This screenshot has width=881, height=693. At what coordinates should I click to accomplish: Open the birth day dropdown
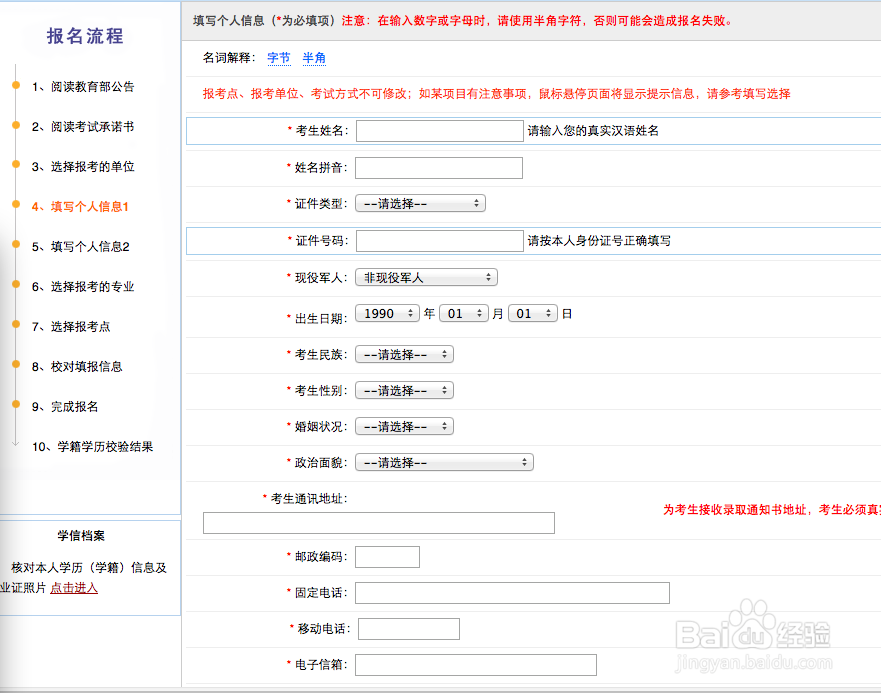tap(532, 313)
